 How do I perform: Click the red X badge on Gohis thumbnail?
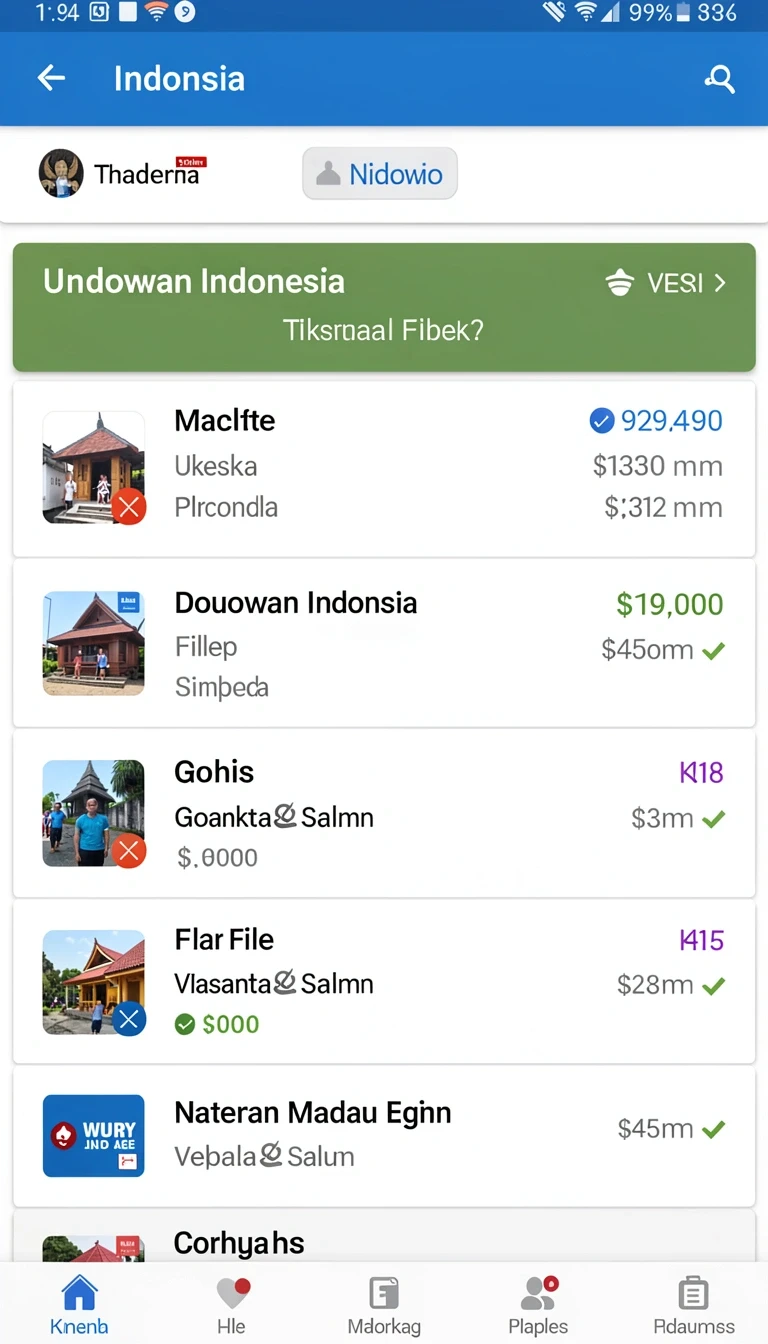(x=128, y=851)
